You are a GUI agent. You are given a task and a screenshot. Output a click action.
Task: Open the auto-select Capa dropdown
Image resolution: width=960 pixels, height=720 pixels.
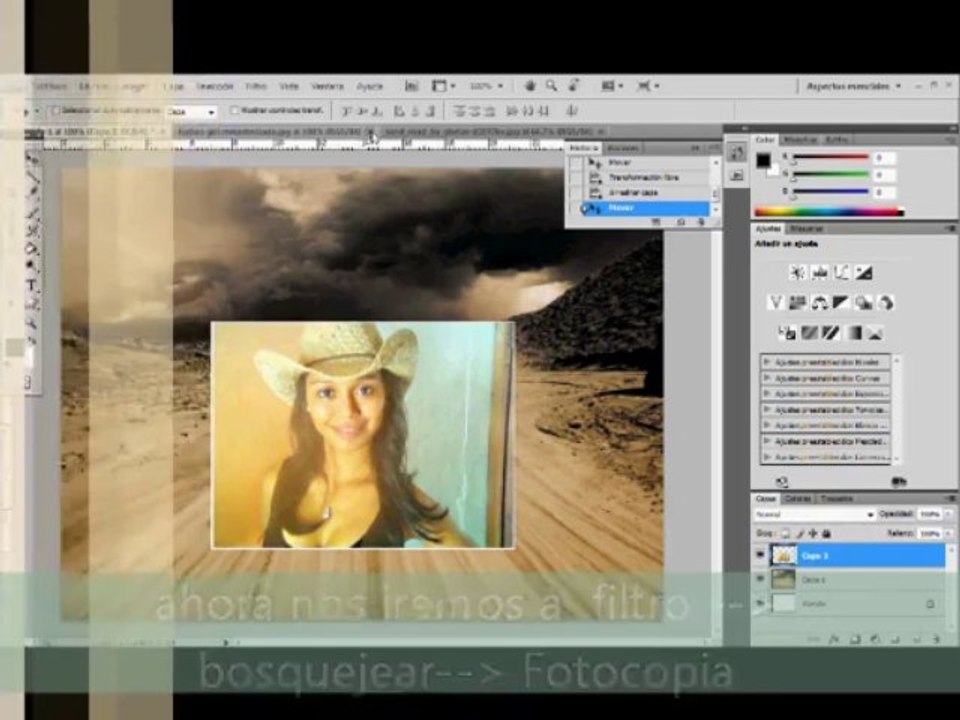pos(192,111)
